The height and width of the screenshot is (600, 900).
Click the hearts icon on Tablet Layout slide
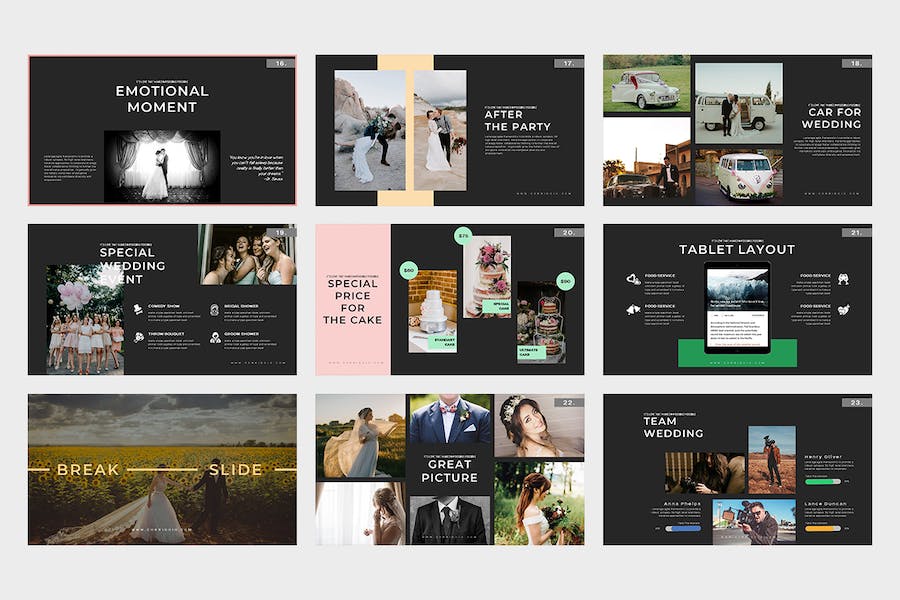pyautogui.click(x=634, y=279)
